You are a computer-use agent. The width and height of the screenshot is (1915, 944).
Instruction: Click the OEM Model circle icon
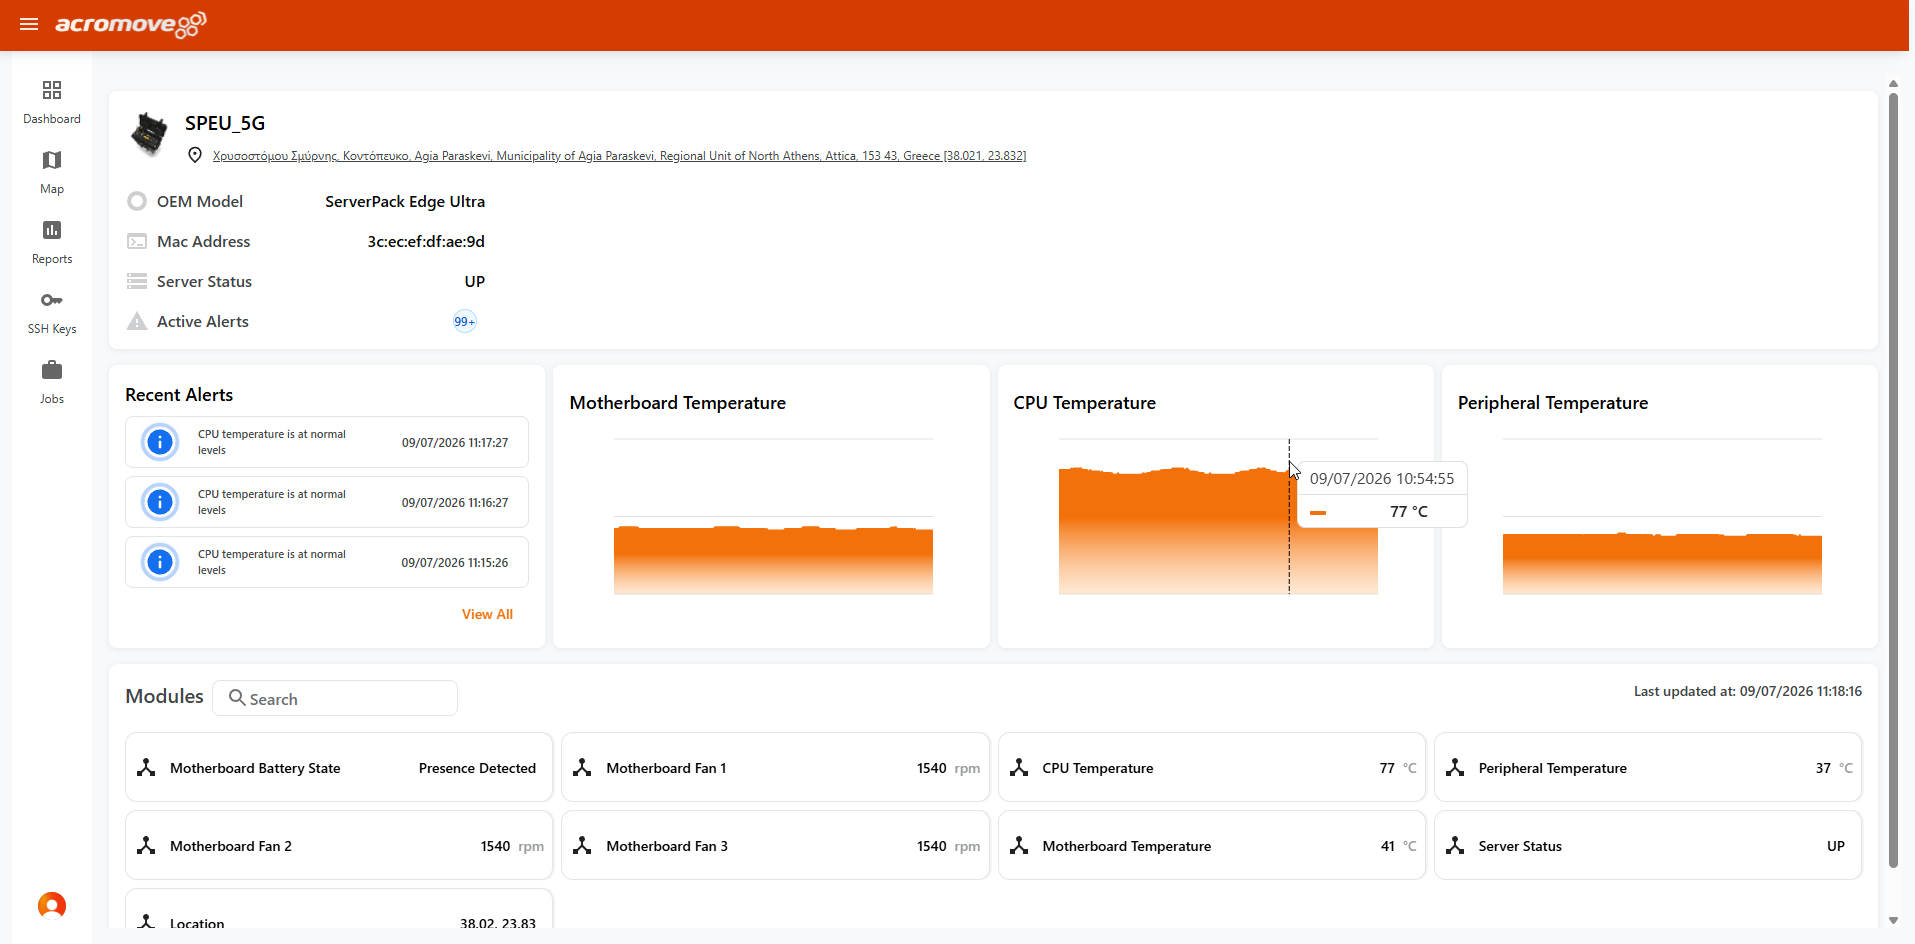click(137, 201)
